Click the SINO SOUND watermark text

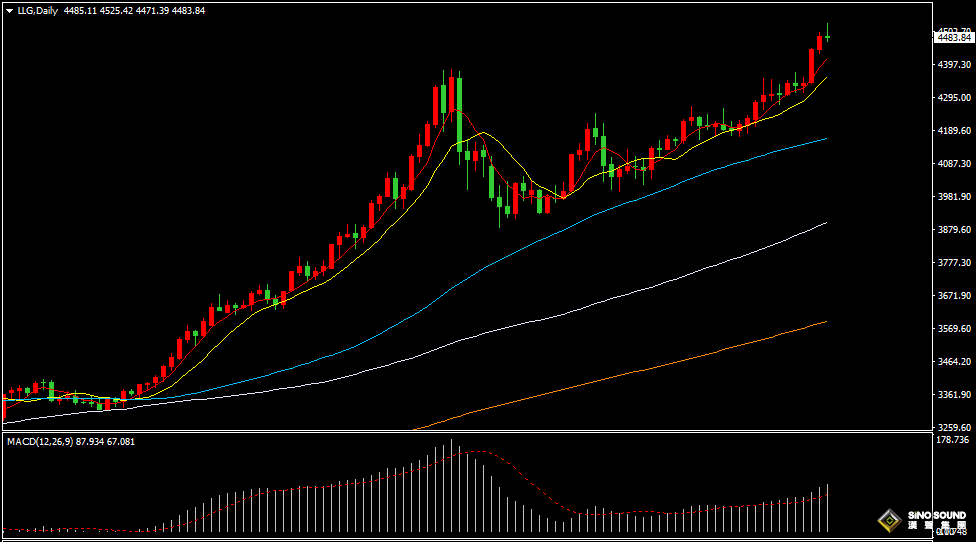tap(937, 516)
